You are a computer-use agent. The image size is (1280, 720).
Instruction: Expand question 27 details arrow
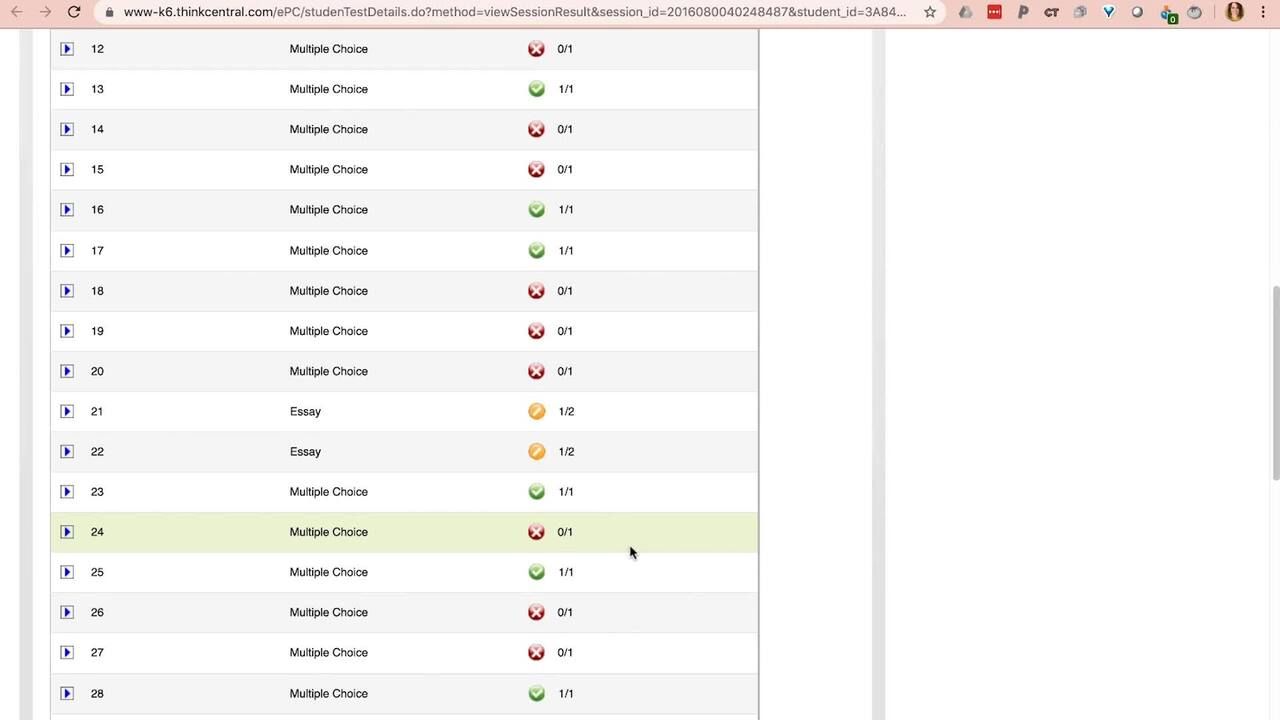coord(67,652)
